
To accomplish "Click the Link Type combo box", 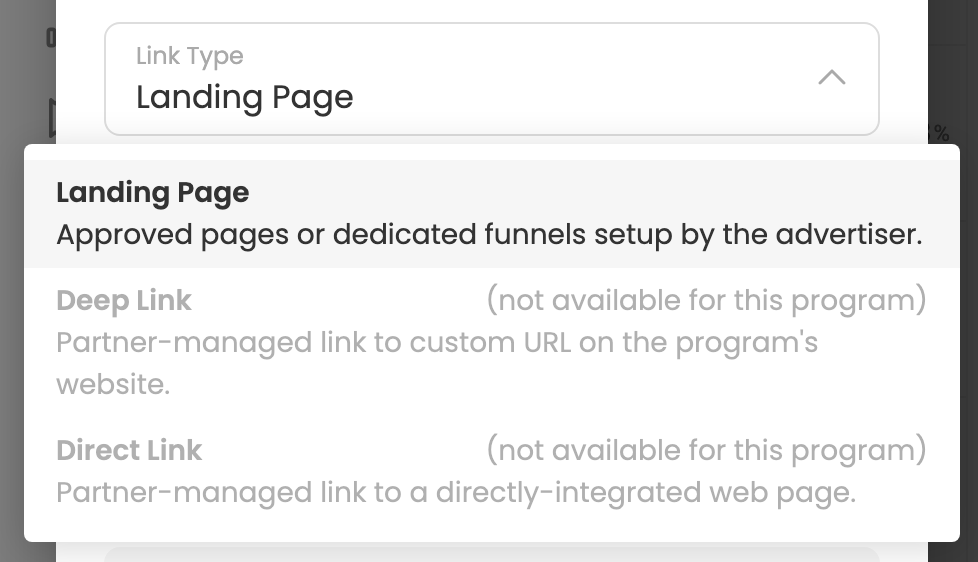I will (491, 79).
